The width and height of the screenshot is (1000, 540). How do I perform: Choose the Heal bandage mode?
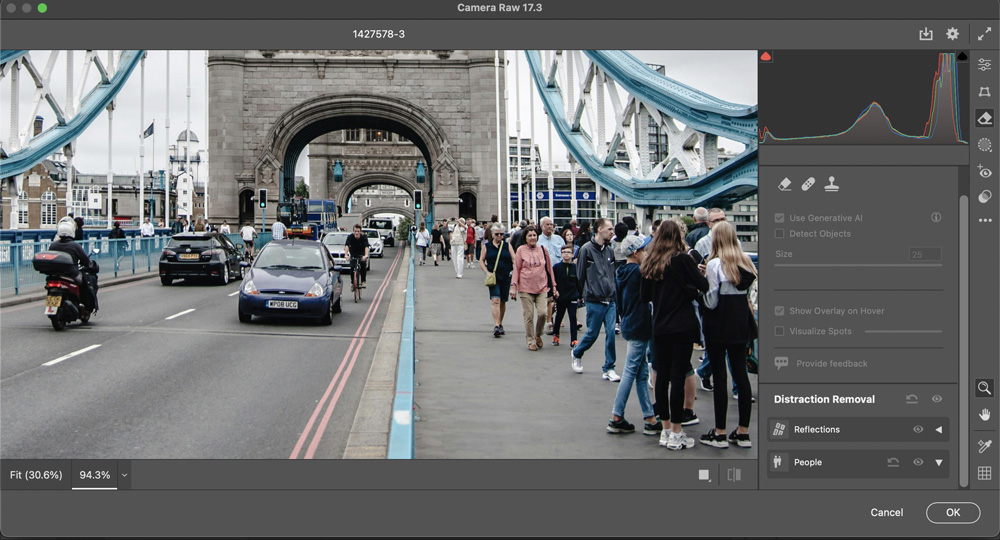(808, 184)
